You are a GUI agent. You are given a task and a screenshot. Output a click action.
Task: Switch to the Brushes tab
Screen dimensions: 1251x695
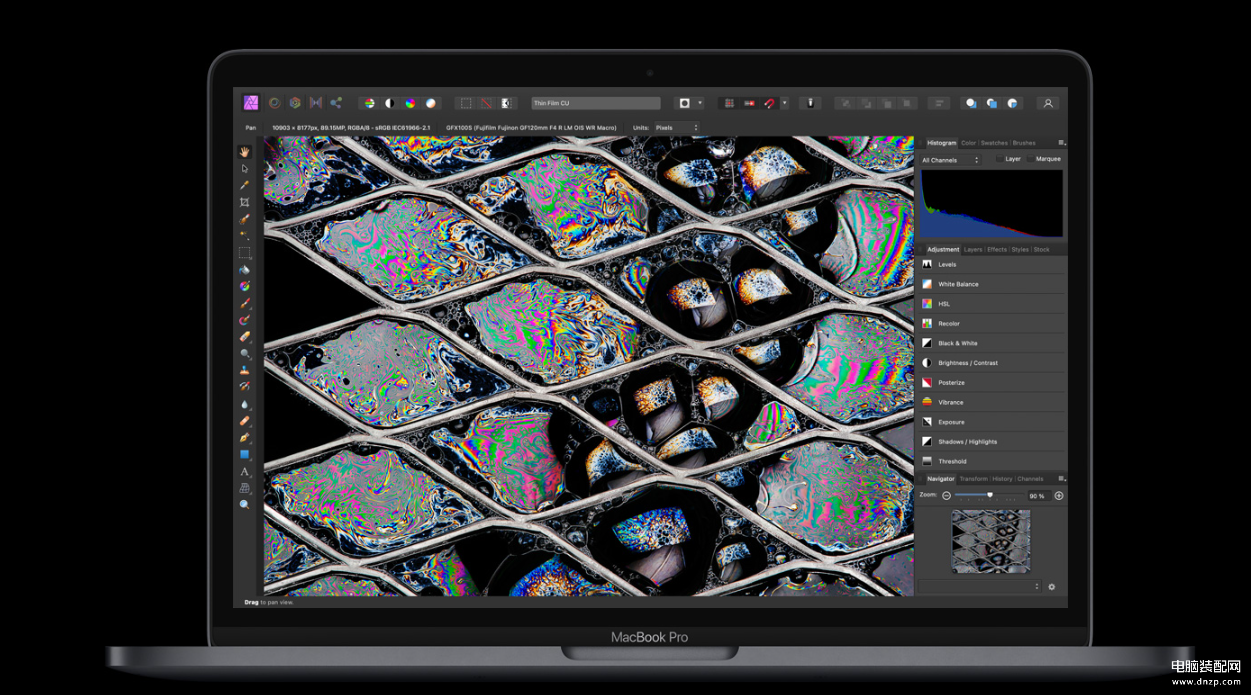(x=1024, y=143)
